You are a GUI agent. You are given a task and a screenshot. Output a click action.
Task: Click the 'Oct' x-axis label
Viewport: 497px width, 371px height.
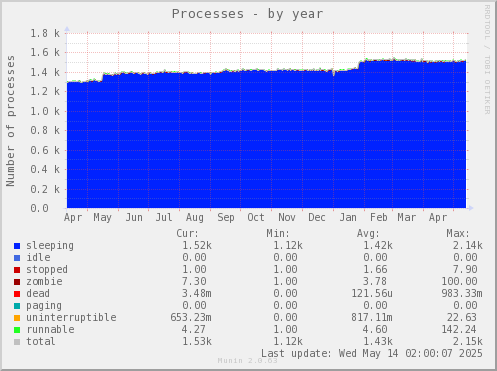pyautogui.click(x=256, y=218)
